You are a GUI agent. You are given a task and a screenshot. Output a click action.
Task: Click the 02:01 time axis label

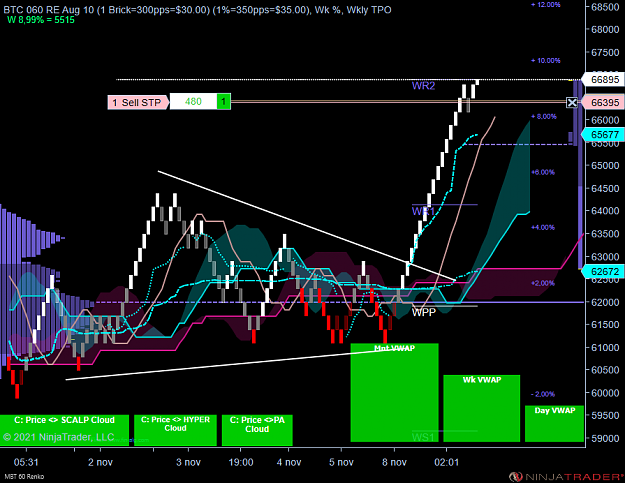[446, 462]
